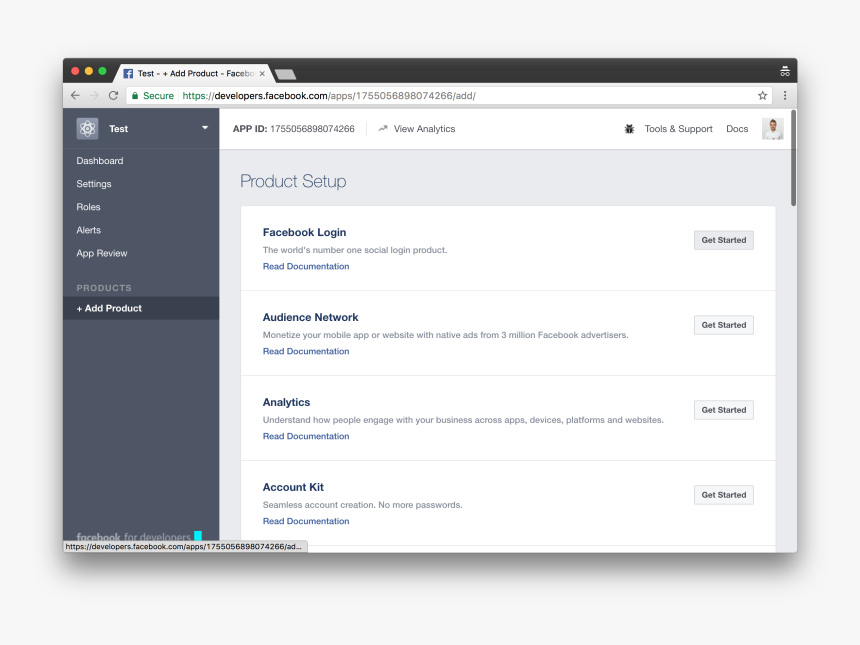This screenshot has width=860, height=645.
Task: Click the Facebook favicon on the tab
Action: pos(128,73)
